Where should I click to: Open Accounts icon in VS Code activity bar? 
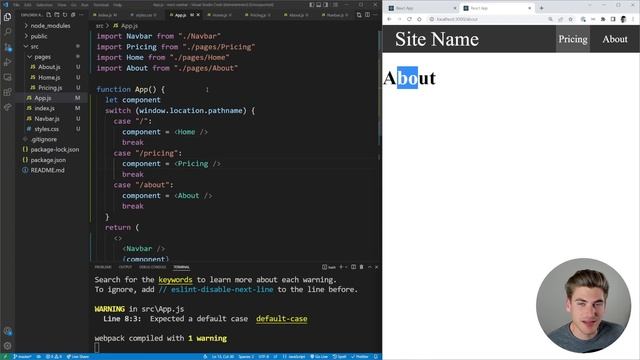click(x=7, y=331)
